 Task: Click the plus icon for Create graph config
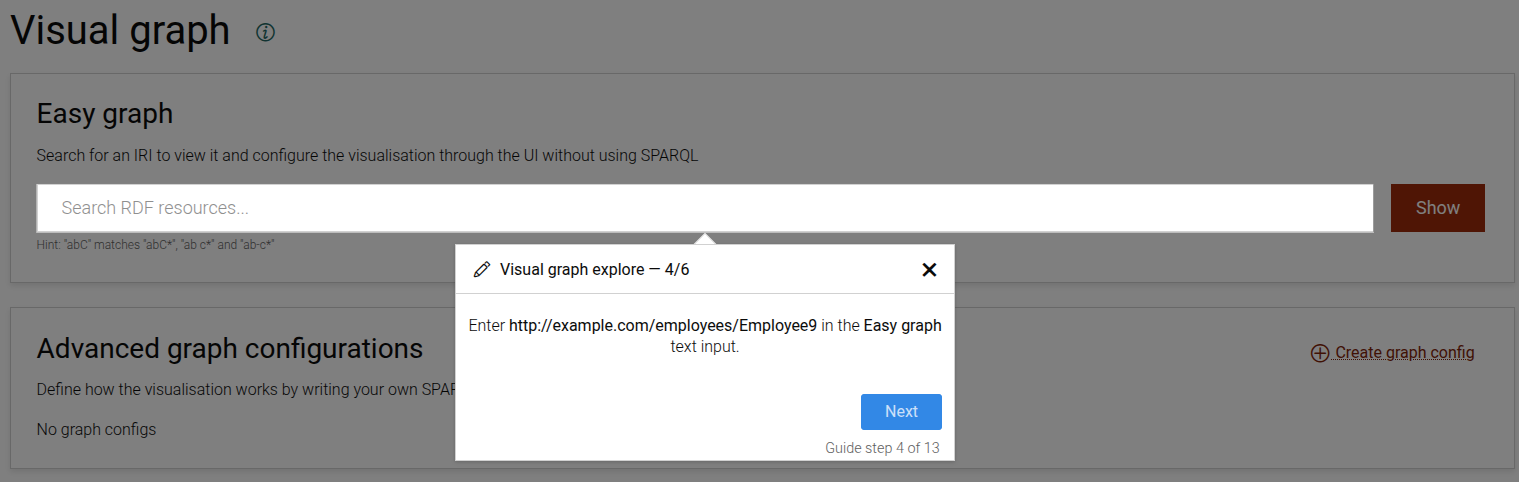(x=1320, y=352)
